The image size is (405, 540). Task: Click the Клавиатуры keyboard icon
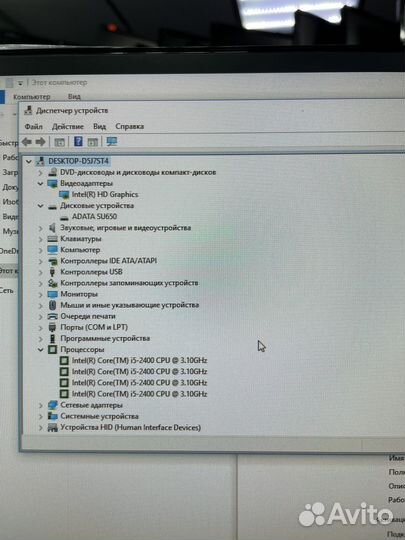[x=52, y=239]
